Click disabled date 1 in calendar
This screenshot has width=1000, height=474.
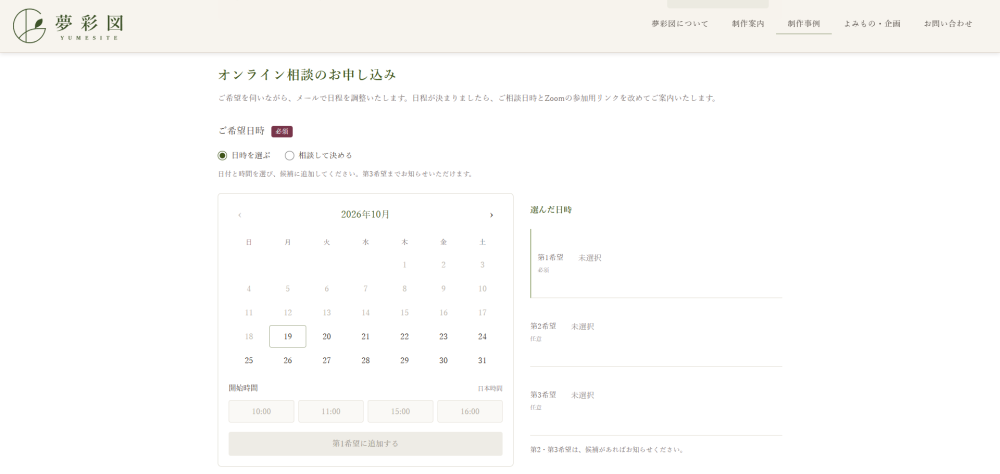[x=404, y=265]
